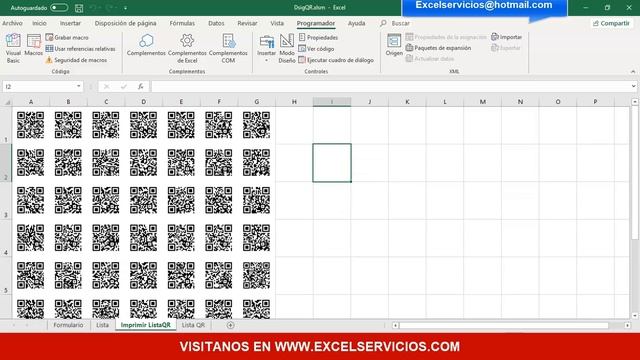Select row 3 header
The image size is (640, 360).
tap(6, 200)
